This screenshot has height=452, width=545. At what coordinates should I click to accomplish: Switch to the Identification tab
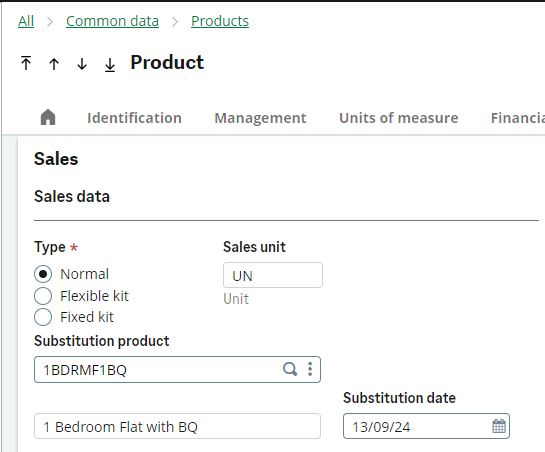[135, 118]
